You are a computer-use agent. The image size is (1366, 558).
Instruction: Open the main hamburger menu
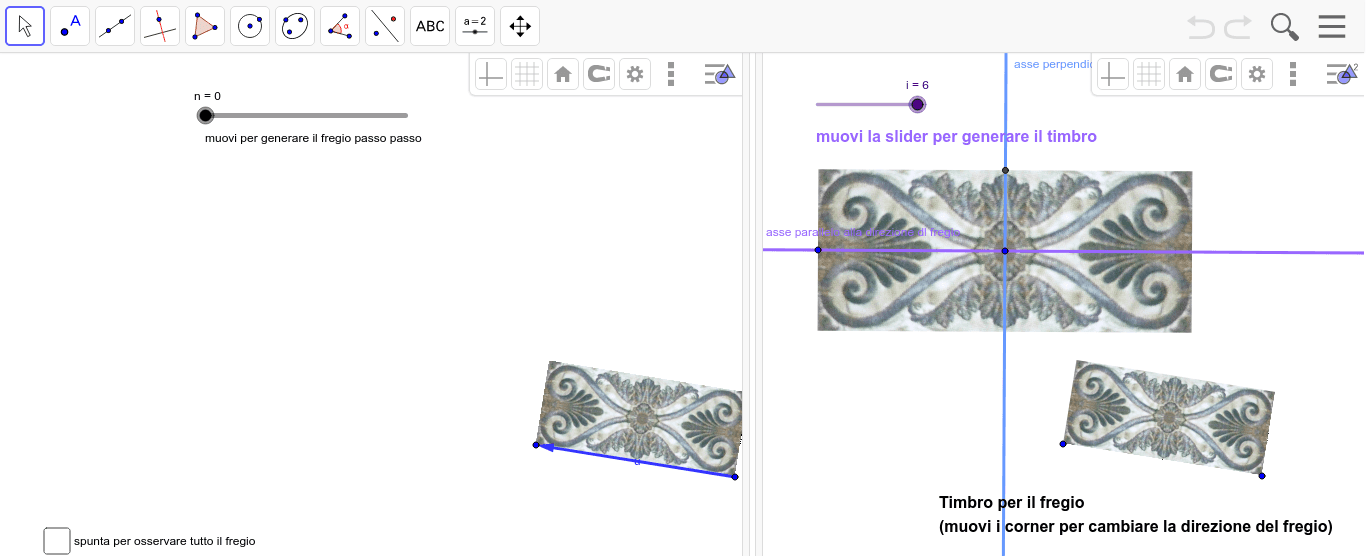(x=1331, y=27)
